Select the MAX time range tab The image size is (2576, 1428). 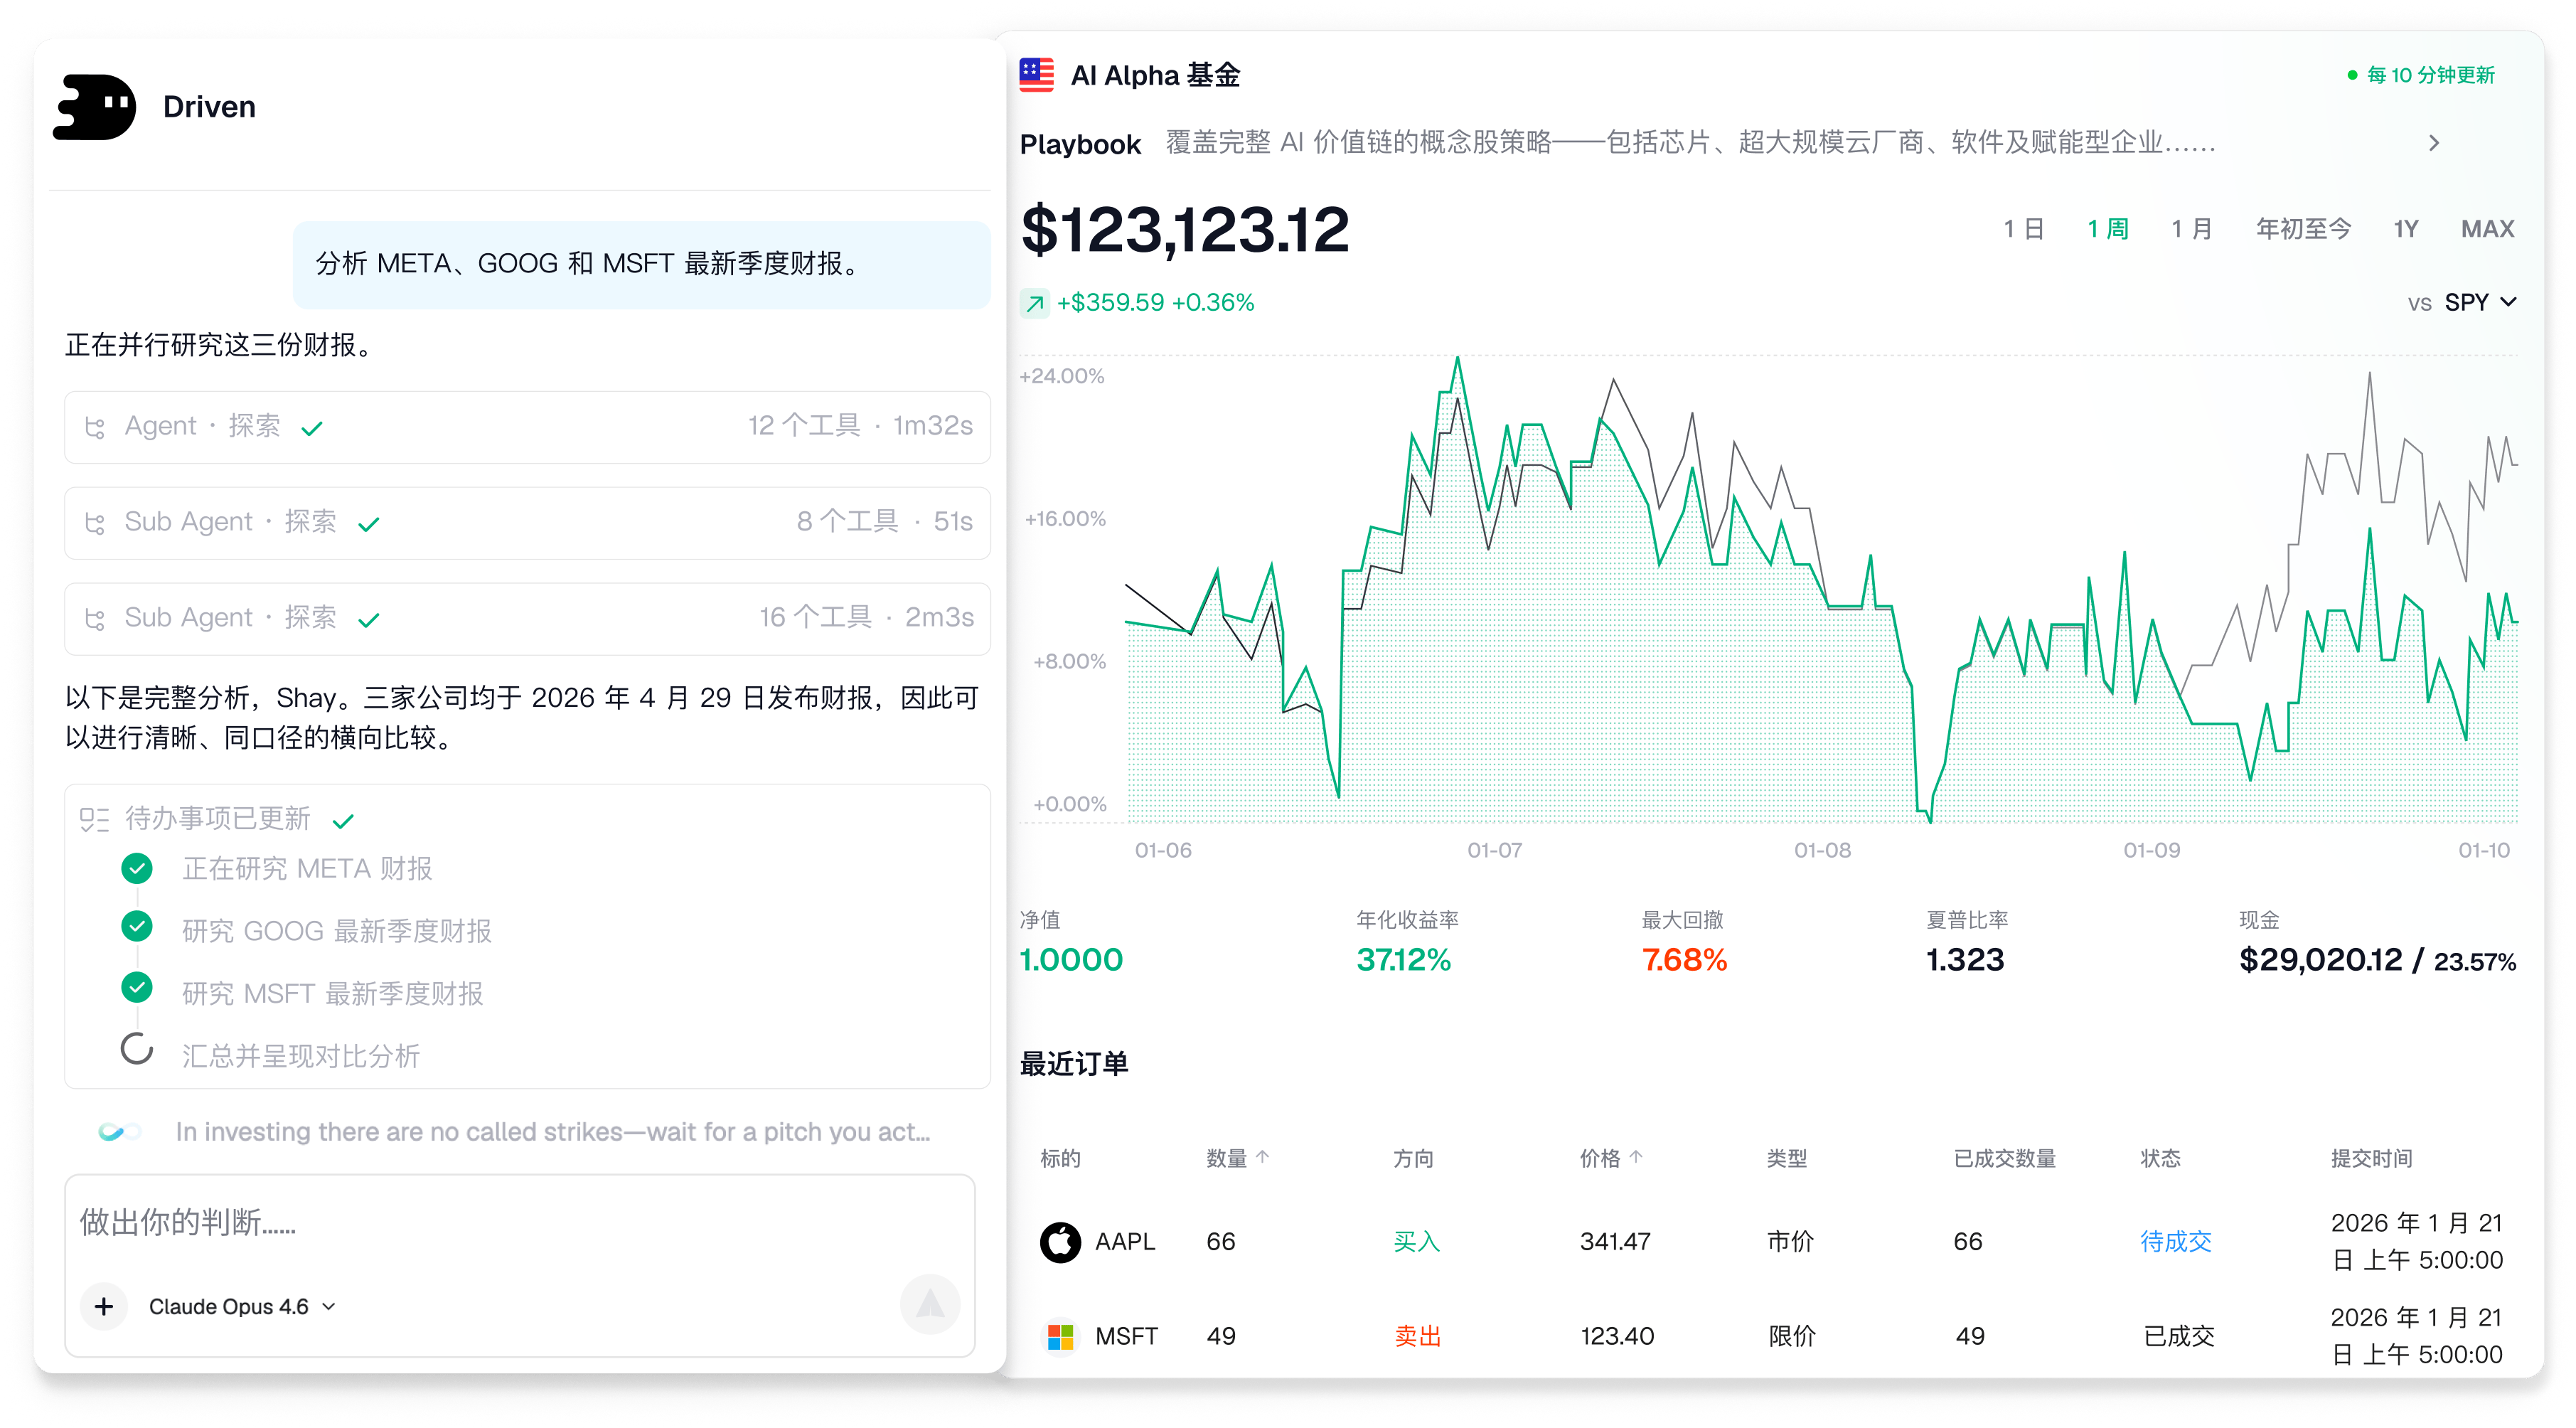[x=2487, y=229]
